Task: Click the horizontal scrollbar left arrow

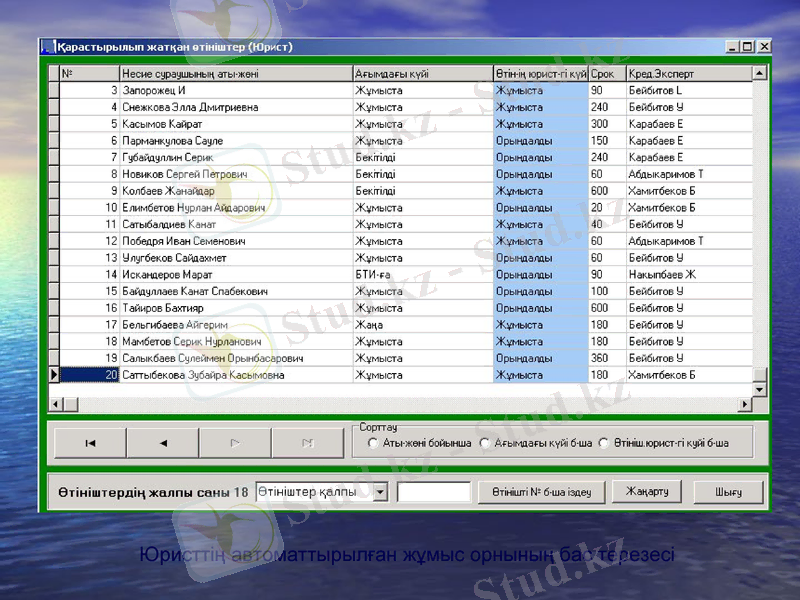Action: [x=56, y=404]
